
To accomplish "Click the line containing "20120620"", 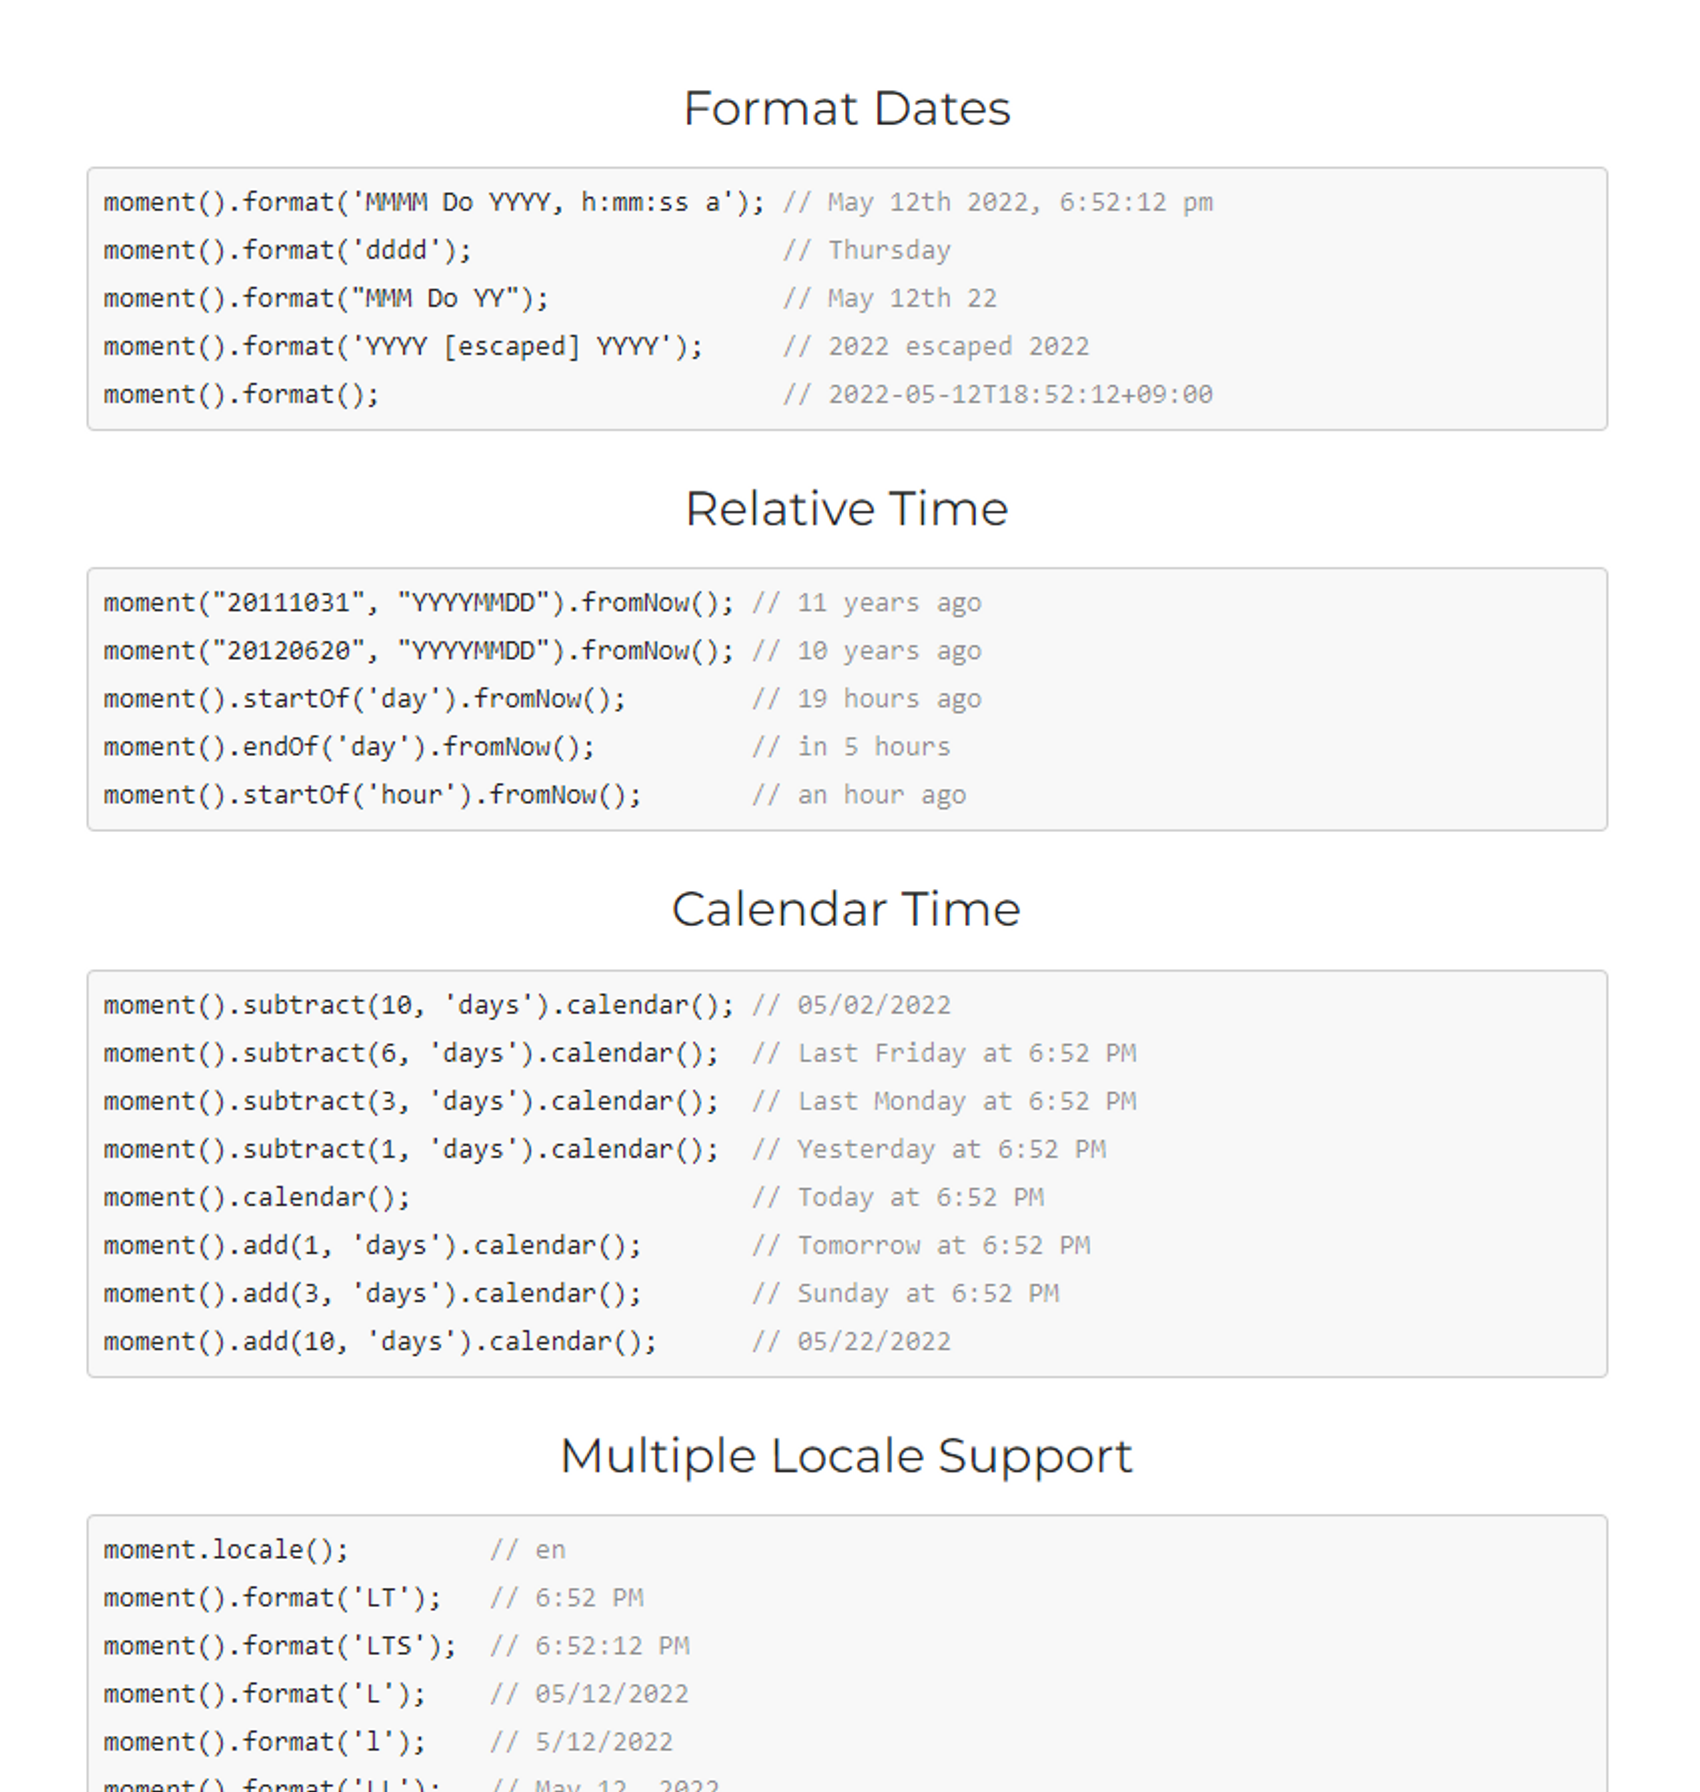I will (418, 651).
